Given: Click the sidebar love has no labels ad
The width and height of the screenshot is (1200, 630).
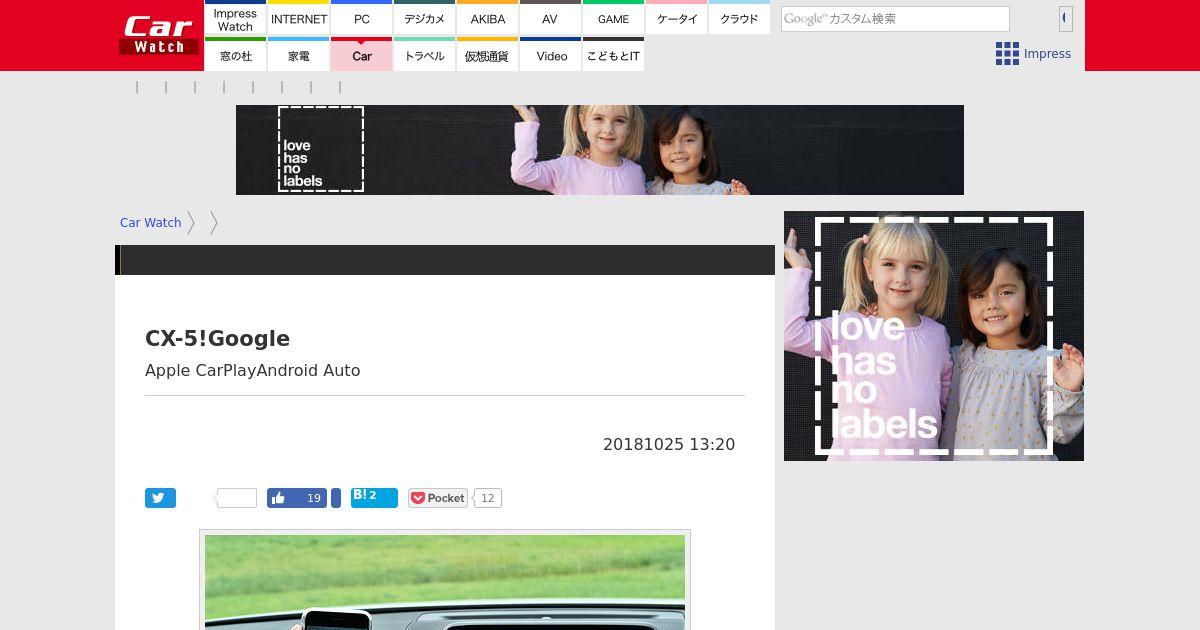Looking at the screenshot, I should 934,336.
